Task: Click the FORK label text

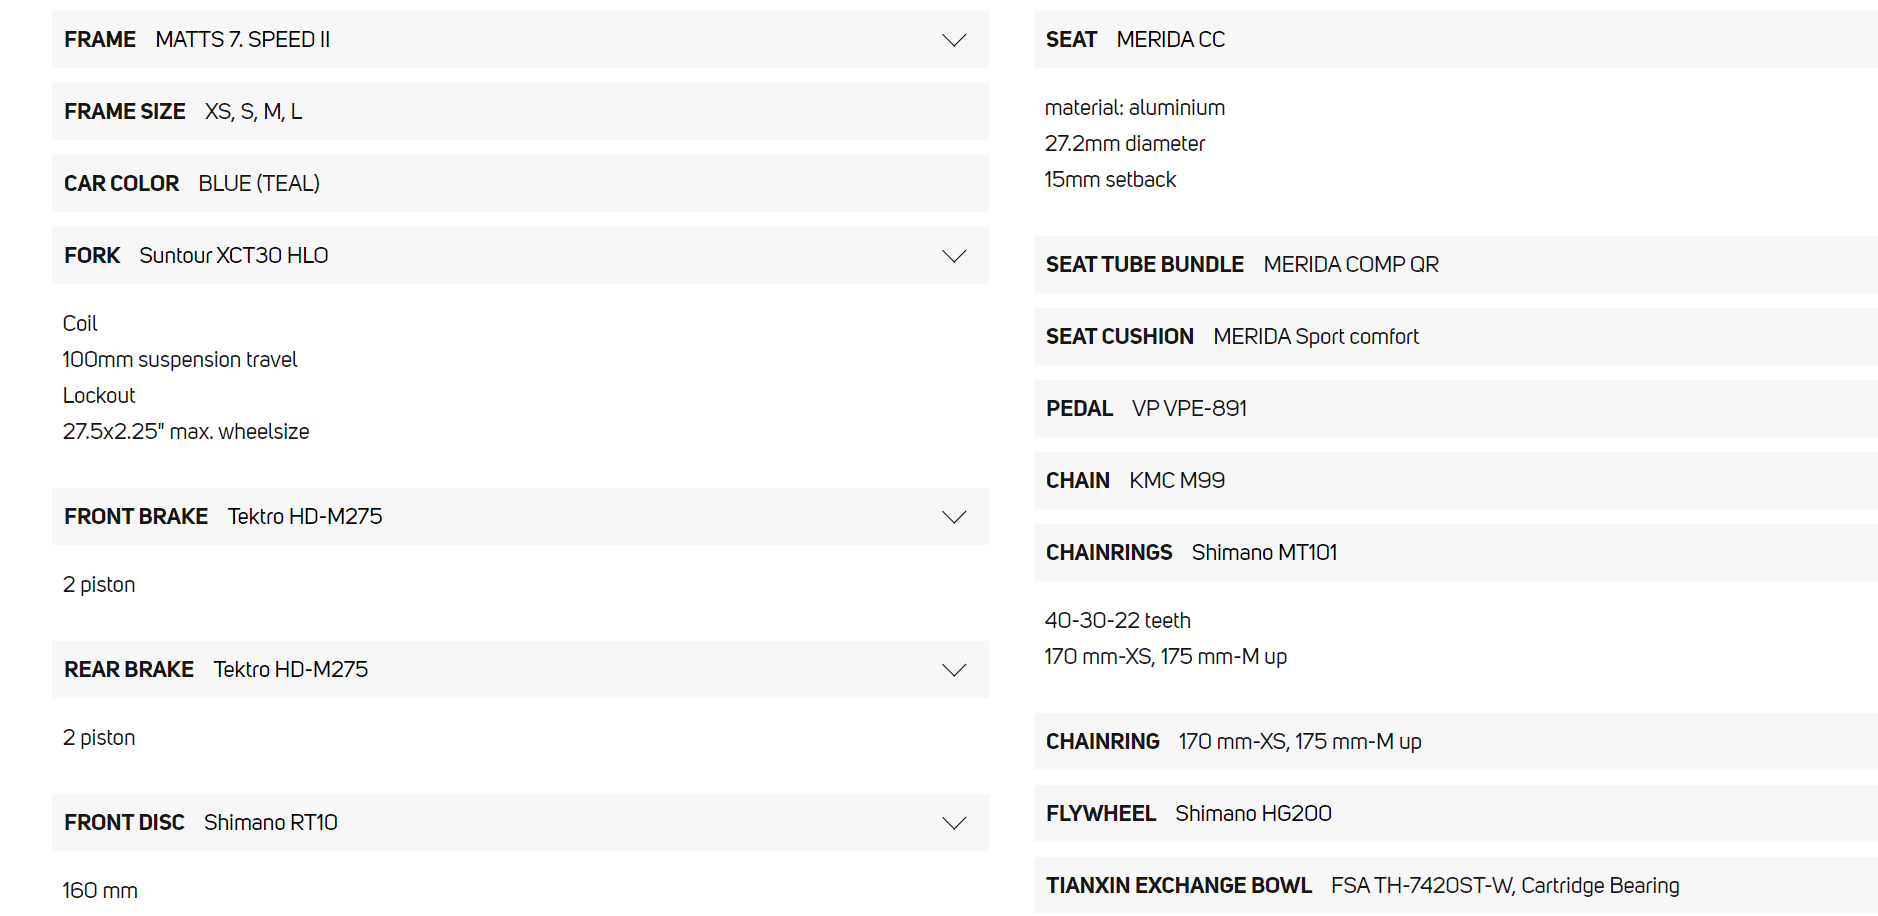Action: [92, 256]
